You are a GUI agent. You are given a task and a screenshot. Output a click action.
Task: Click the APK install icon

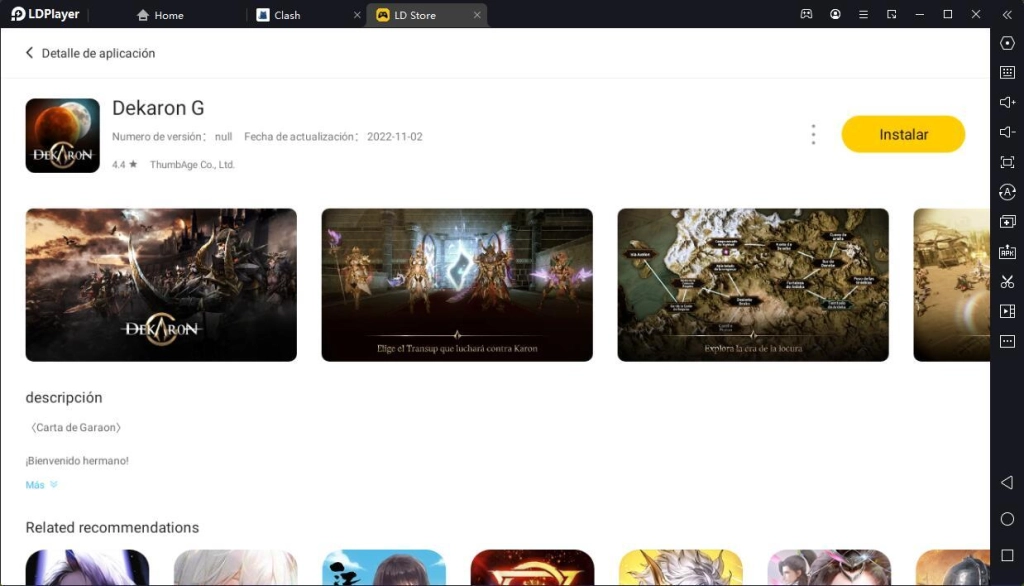coord(1007,252)
